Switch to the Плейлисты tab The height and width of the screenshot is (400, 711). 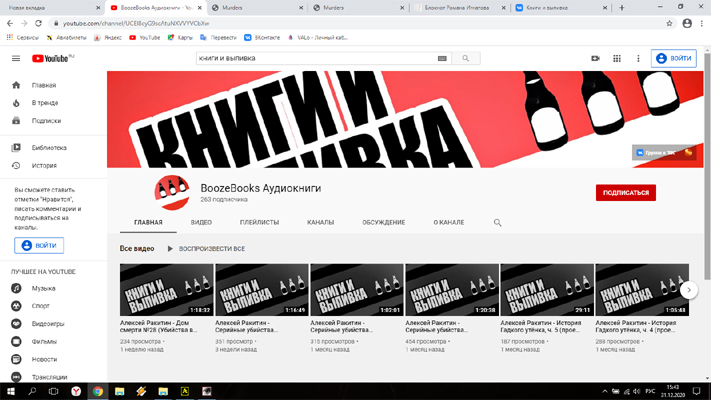(259, 222)
